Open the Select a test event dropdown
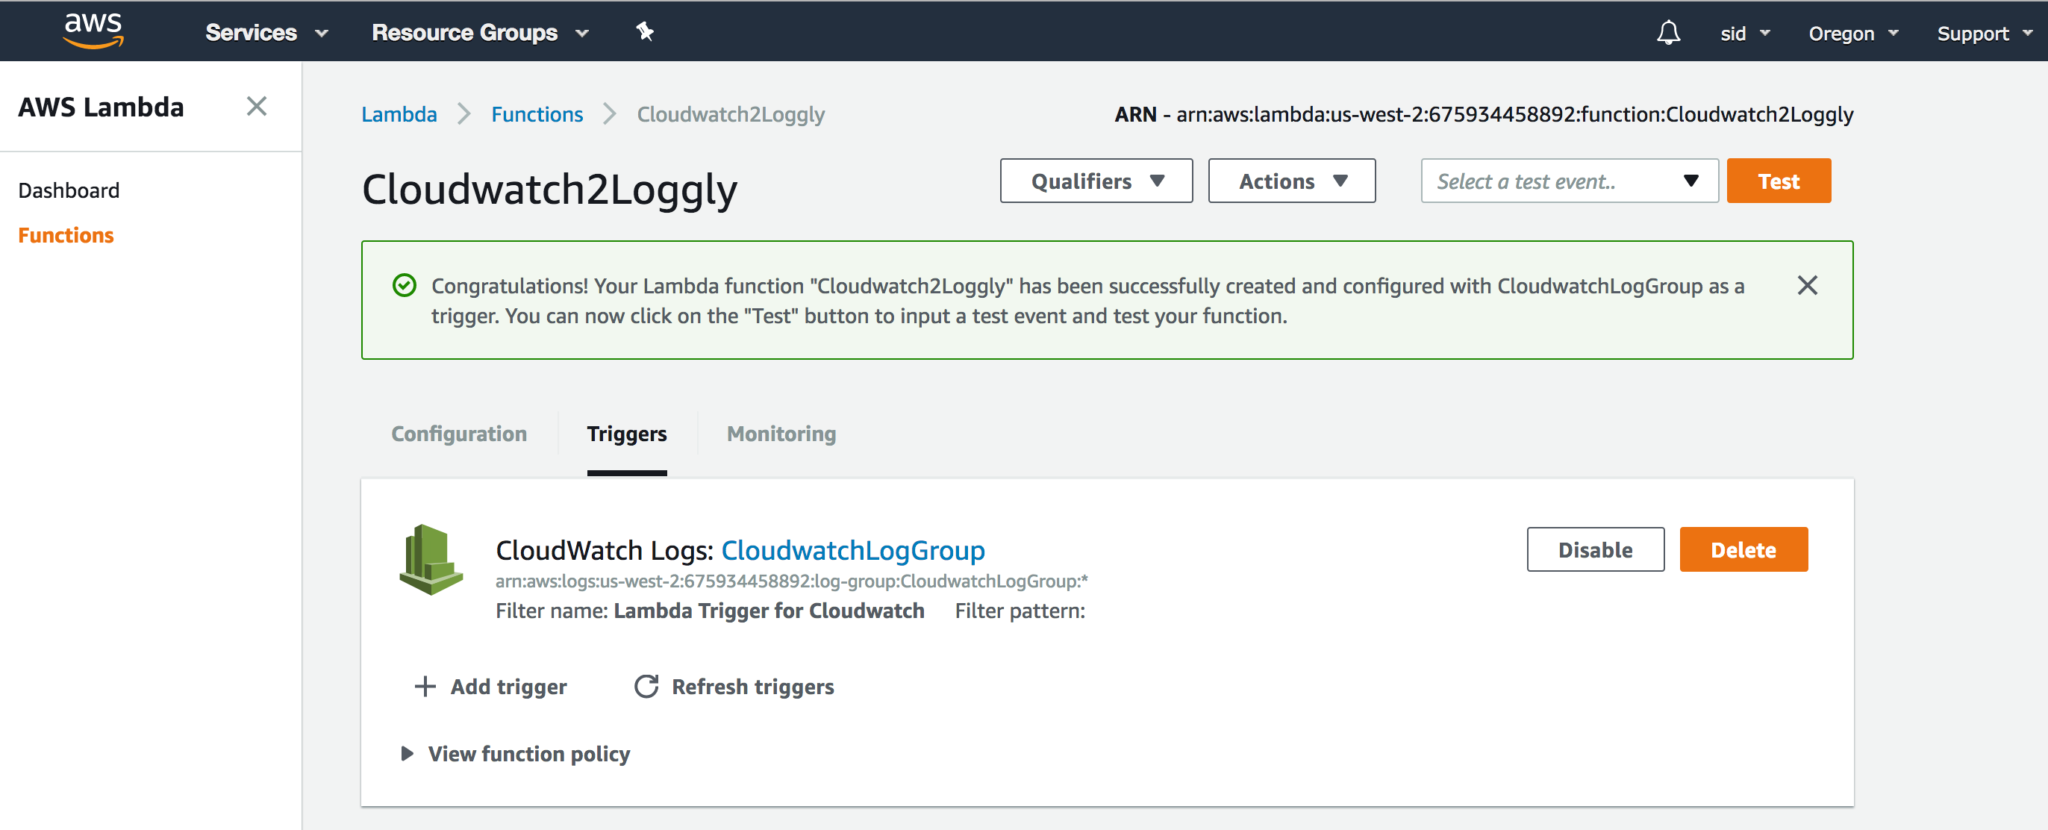The height and width of the screenshot is (830, 2048). click(1569, 181)
